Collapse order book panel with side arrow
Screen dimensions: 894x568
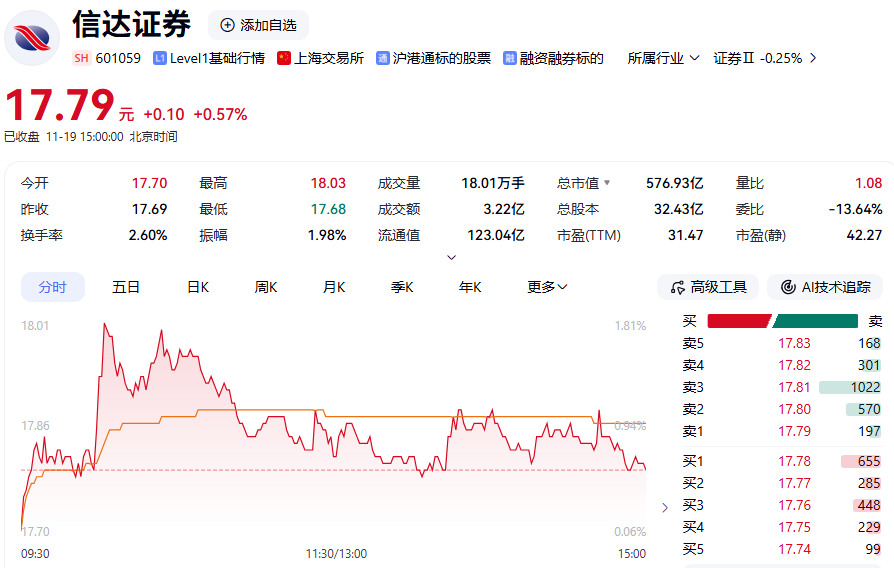click(665, 508)
